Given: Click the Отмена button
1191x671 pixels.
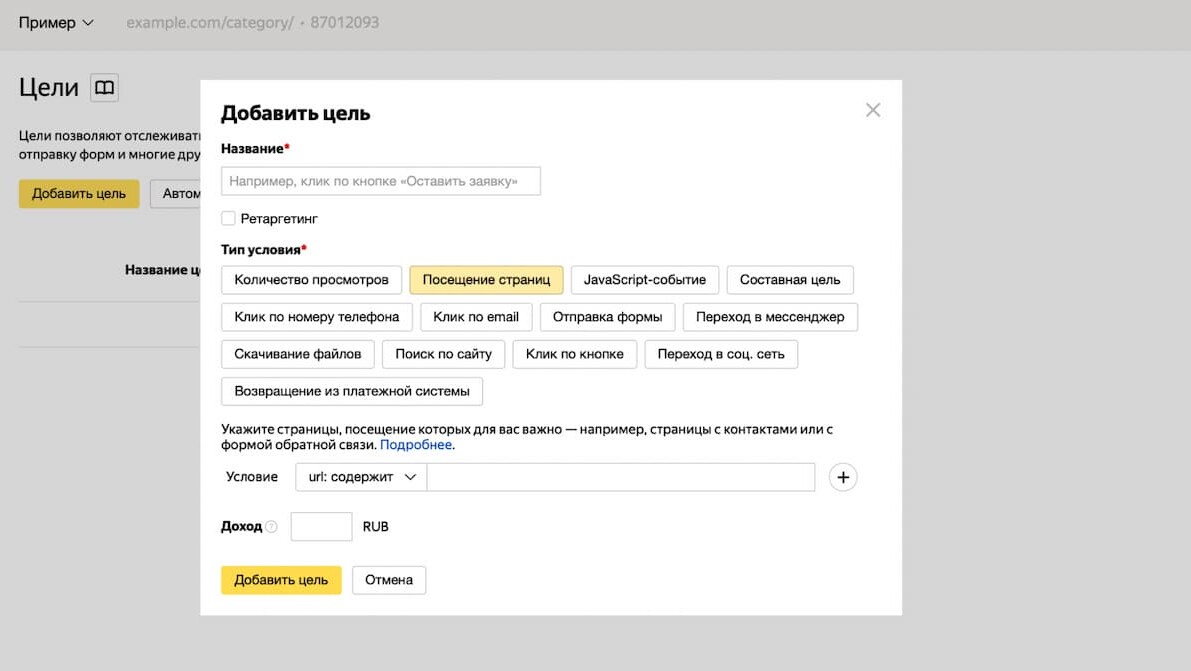Looking at the screenshot, I should pos(389,580).
